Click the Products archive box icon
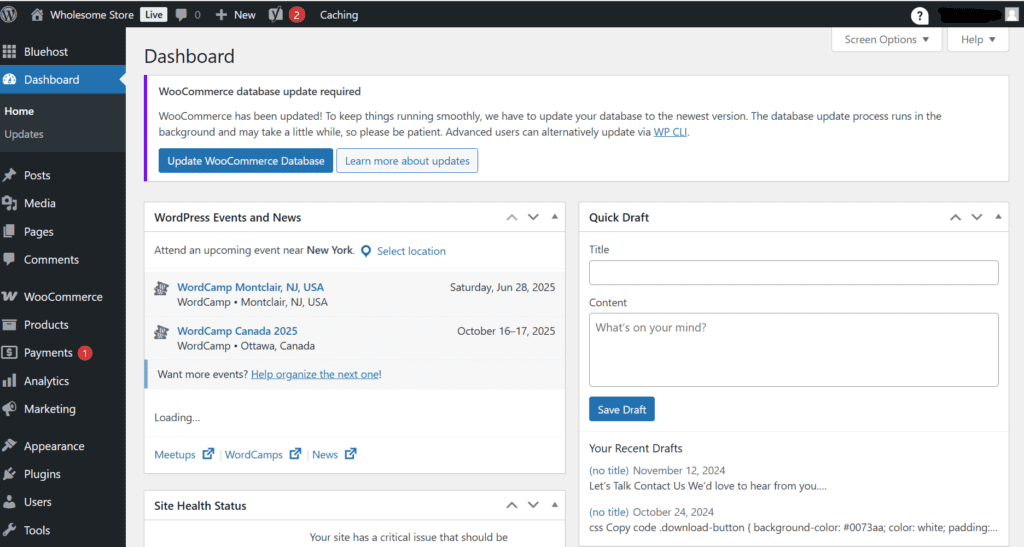 [x=9, y=324]
